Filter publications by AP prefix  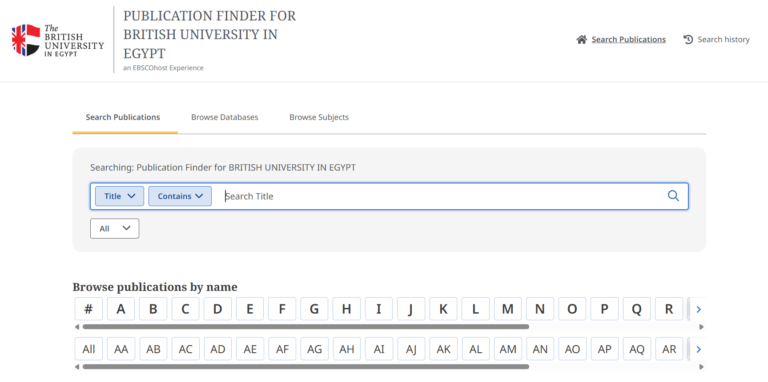604,349
